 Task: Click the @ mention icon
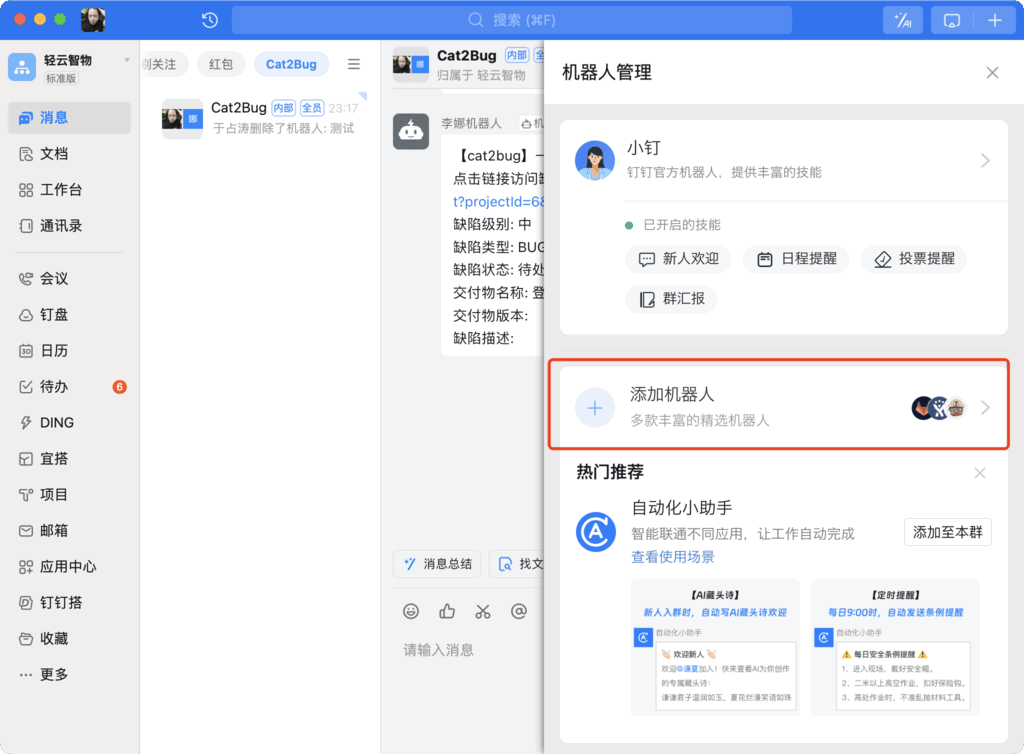(519, 611)
